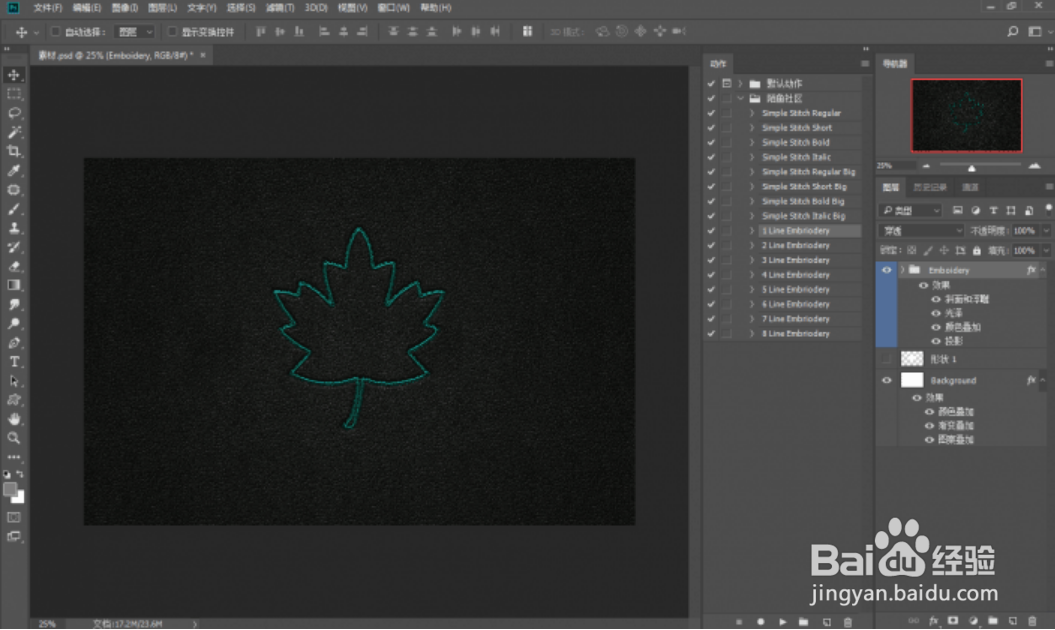Expand the Simple Stitch Regular action
The width and height of the screenshot is (1055, 630).
(x=752, y=113)
